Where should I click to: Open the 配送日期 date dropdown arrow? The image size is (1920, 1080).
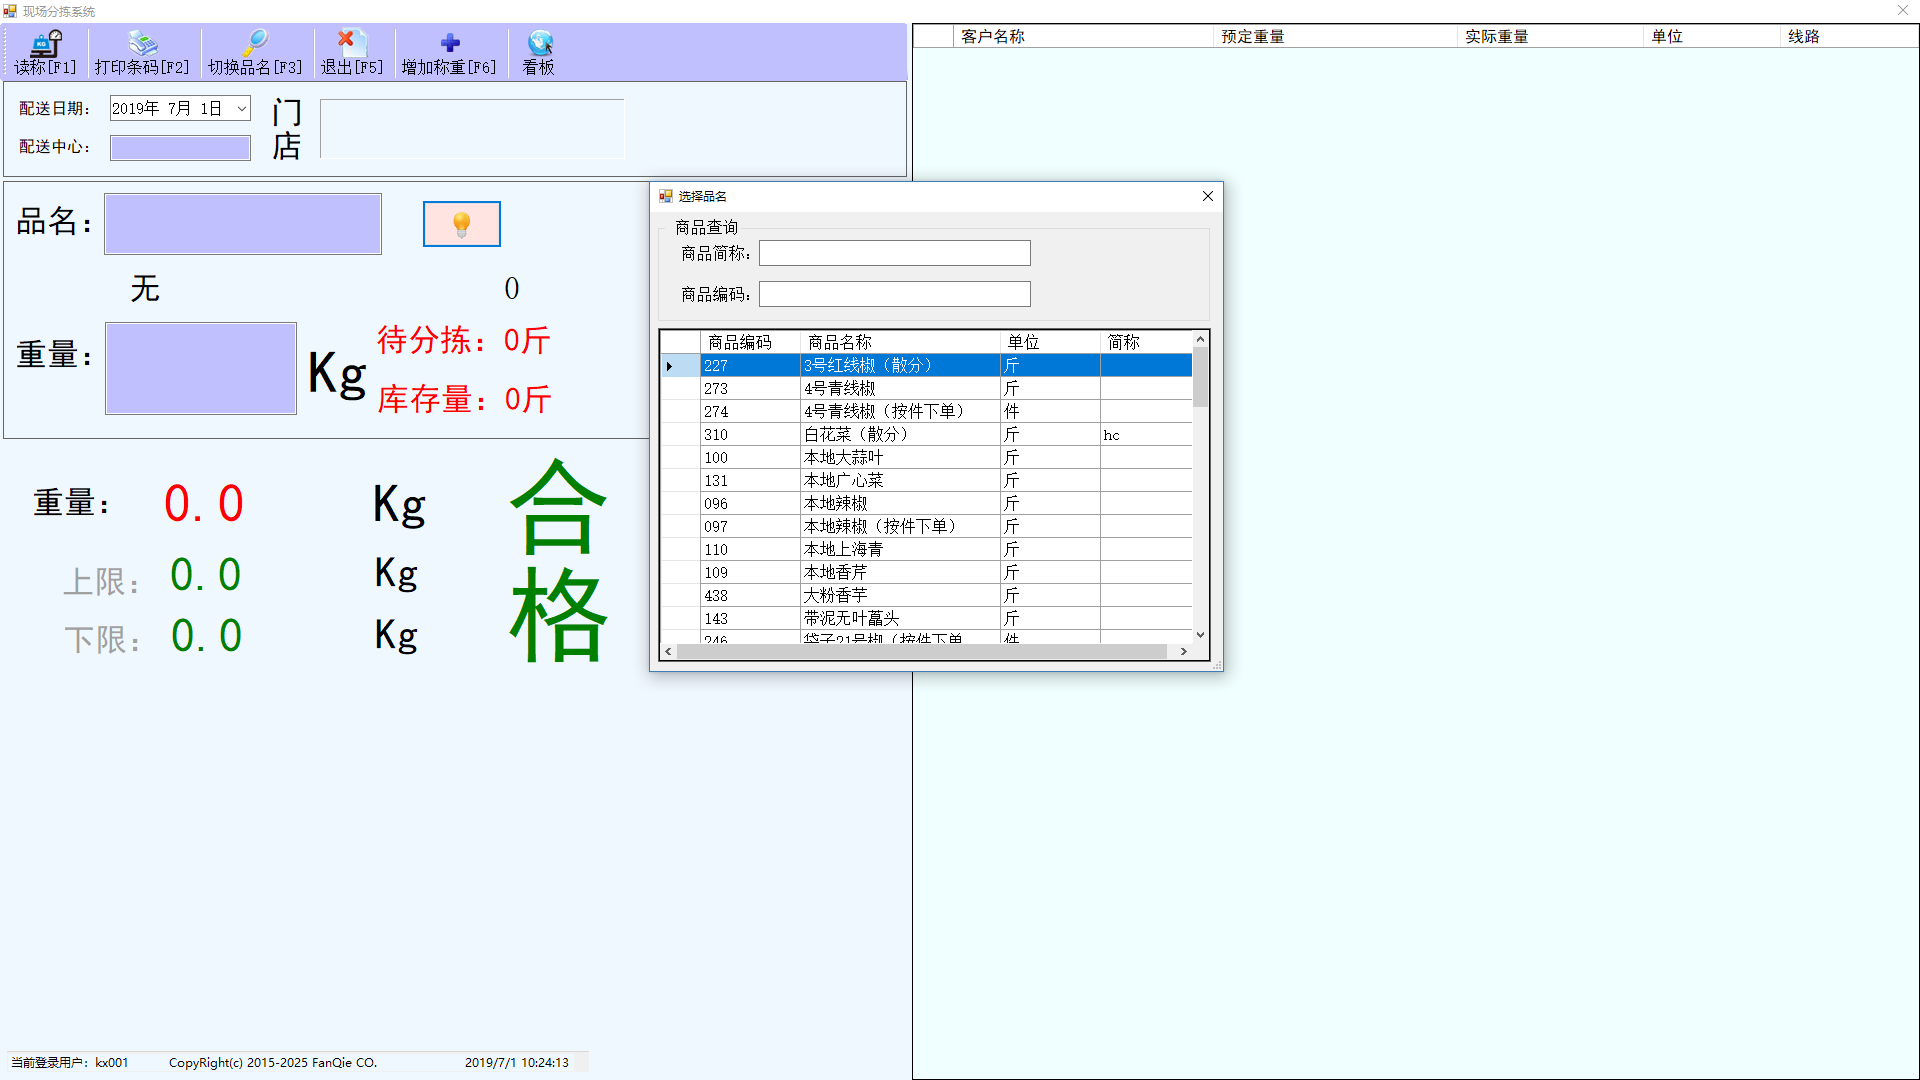coord(241,109)
